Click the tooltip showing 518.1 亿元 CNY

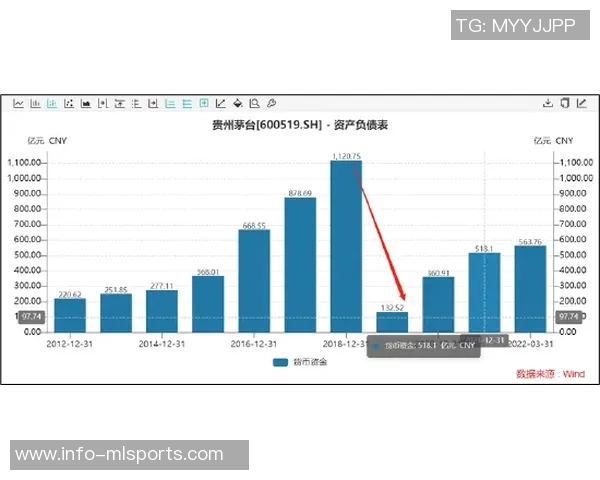click(424, 346)
